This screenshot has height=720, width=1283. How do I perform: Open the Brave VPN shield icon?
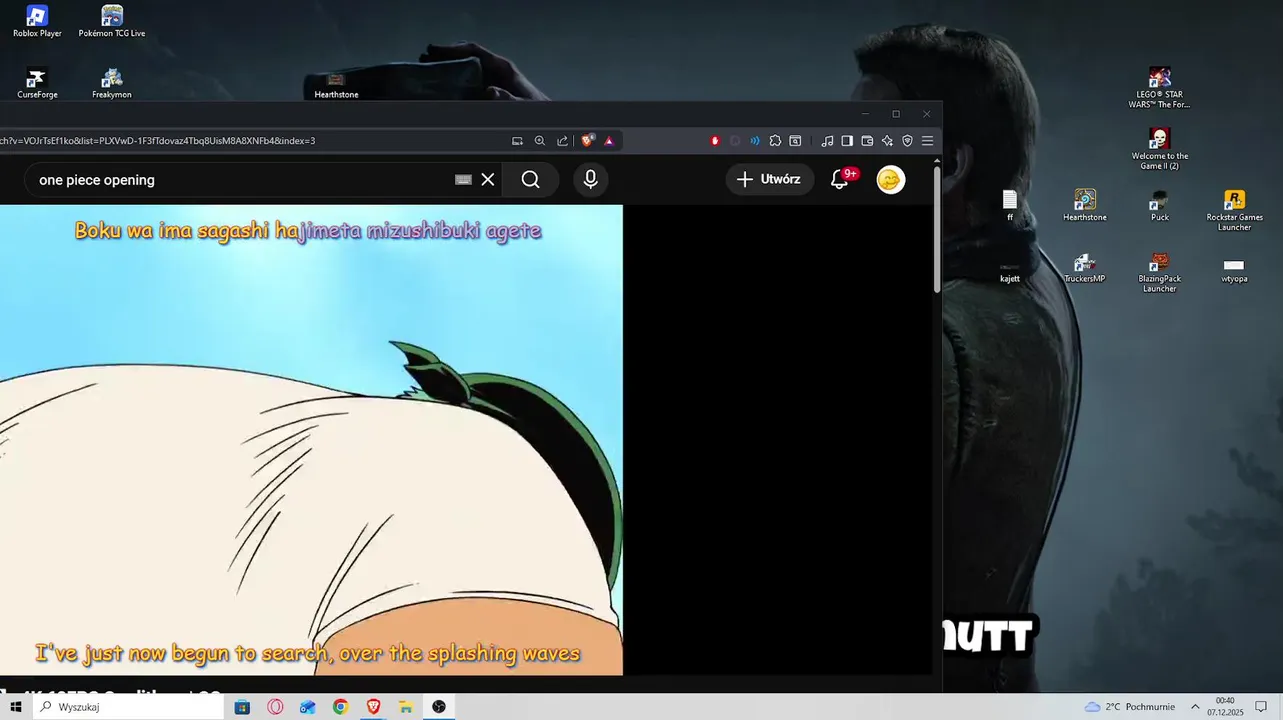click(907, 141)
